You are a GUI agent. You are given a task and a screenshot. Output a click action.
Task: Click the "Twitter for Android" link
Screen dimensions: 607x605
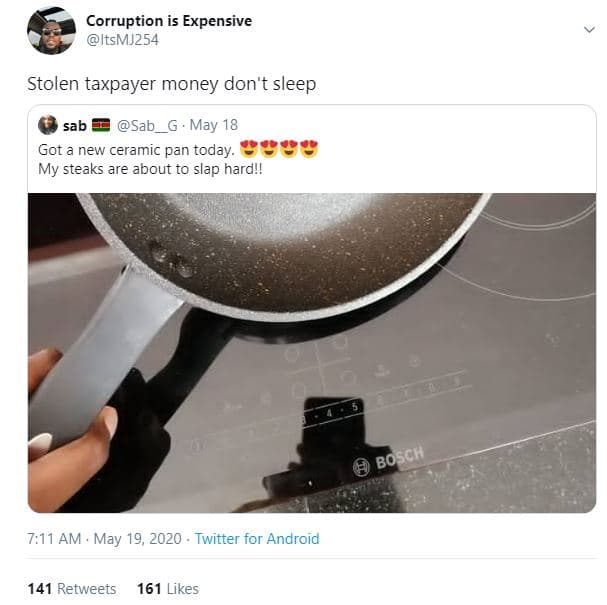click(x=257, y=539)
